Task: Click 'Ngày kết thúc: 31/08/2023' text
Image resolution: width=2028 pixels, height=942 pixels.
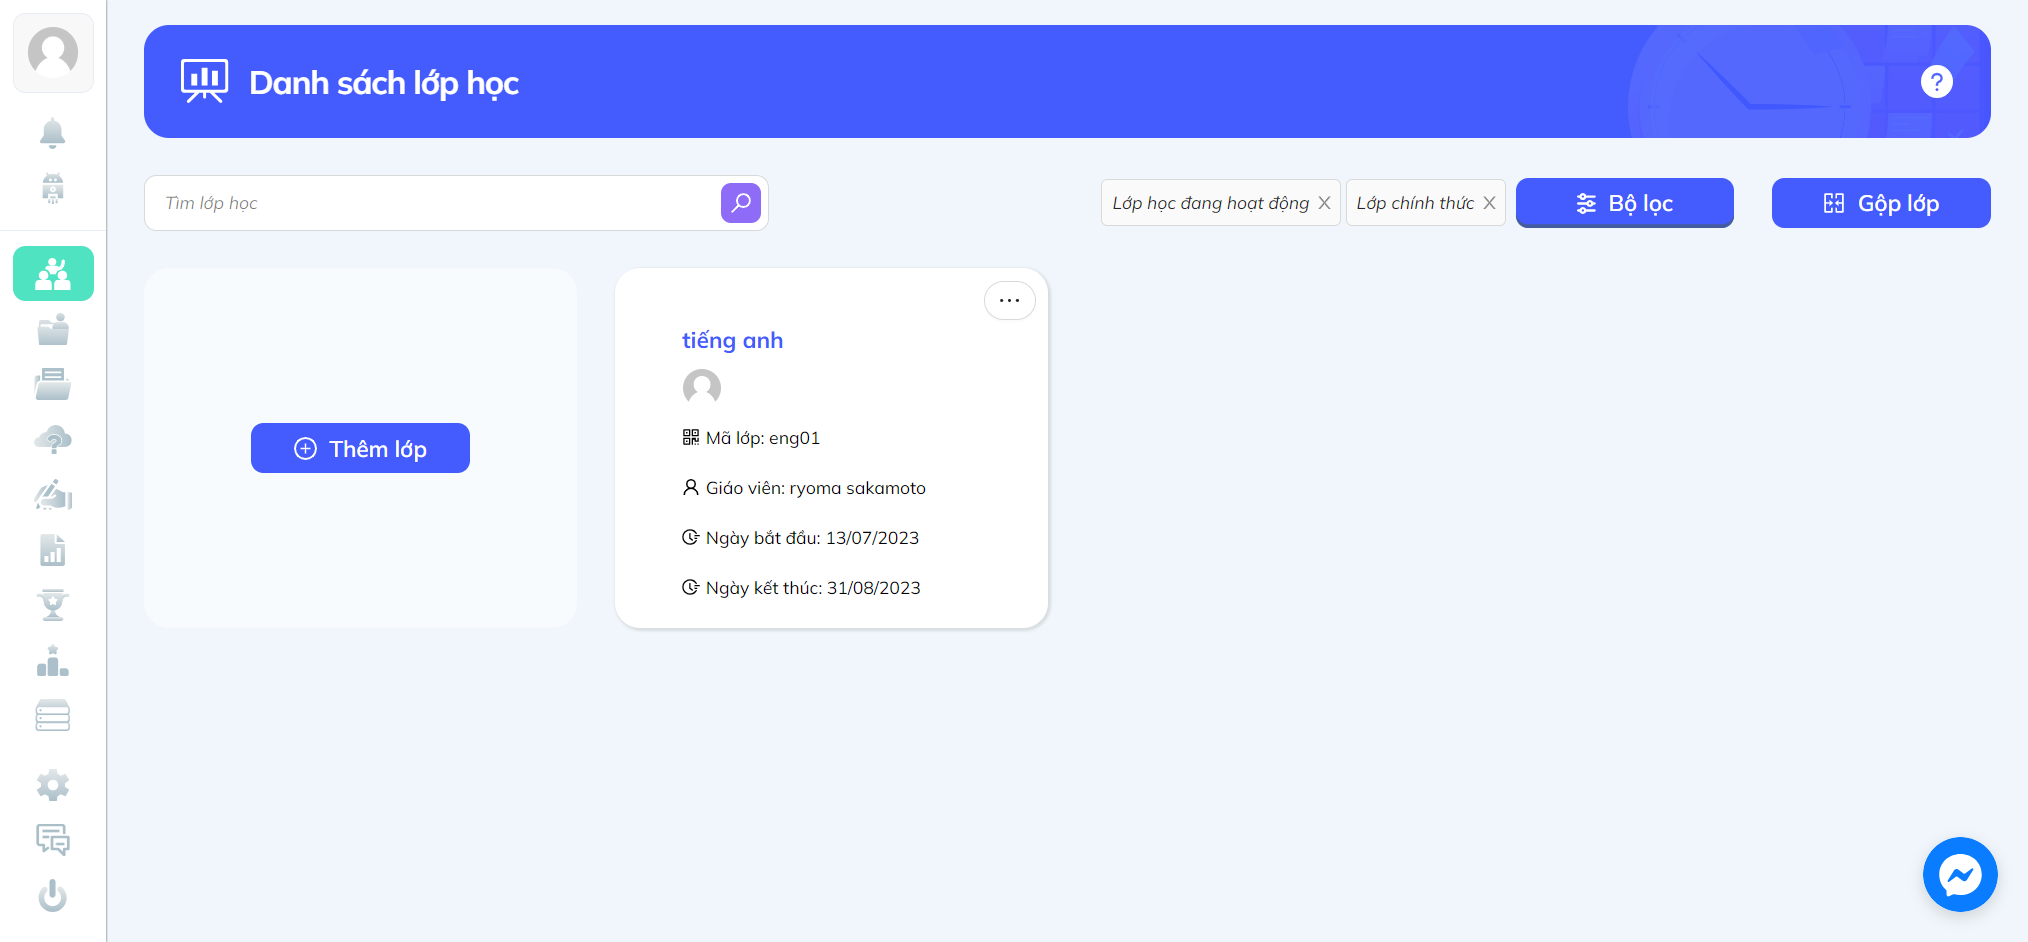Action: [813, 588]
